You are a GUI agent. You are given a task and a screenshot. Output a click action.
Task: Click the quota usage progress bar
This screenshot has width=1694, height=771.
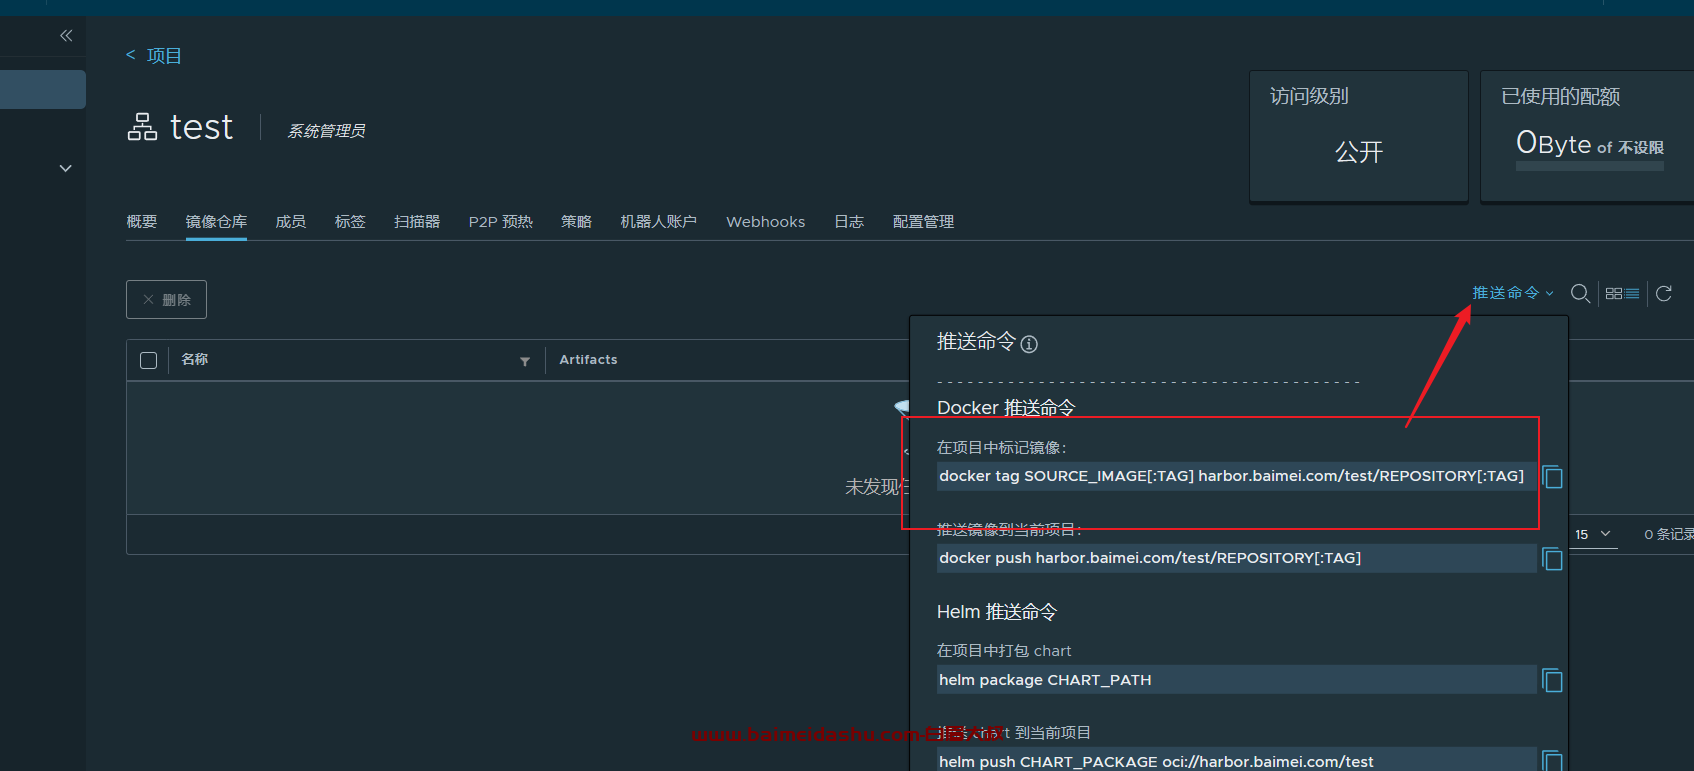coord(1590,166)
